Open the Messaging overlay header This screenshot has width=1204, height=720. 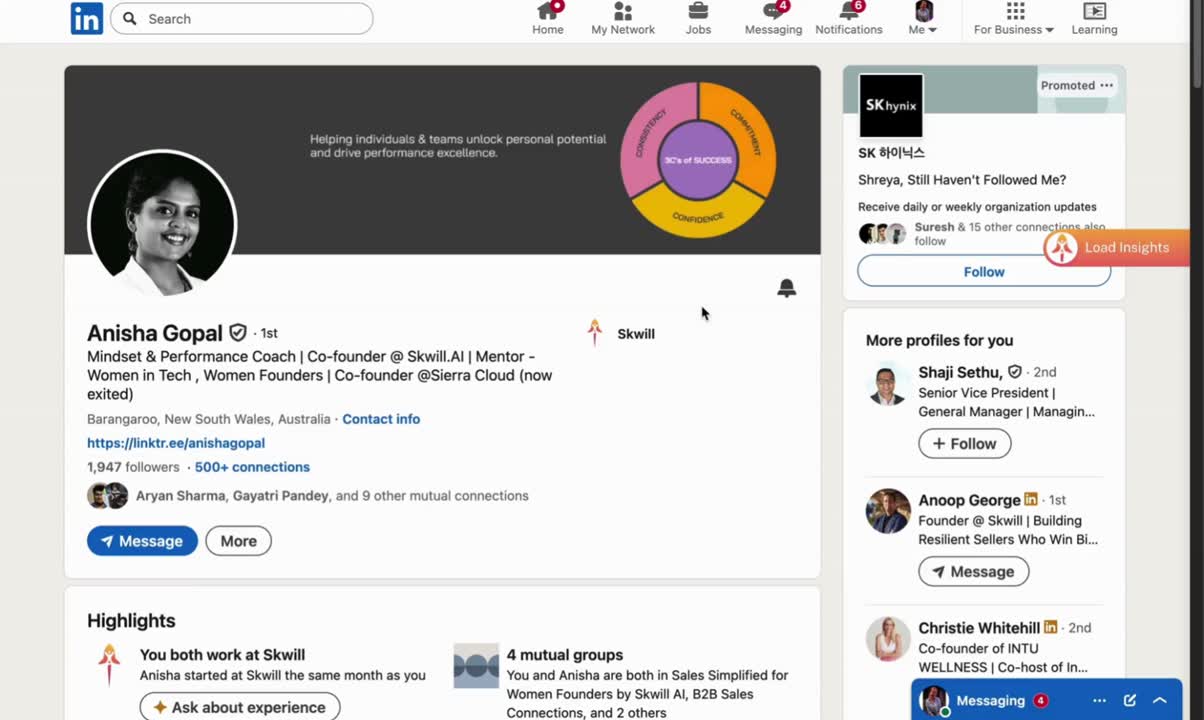click(1047, 700)
